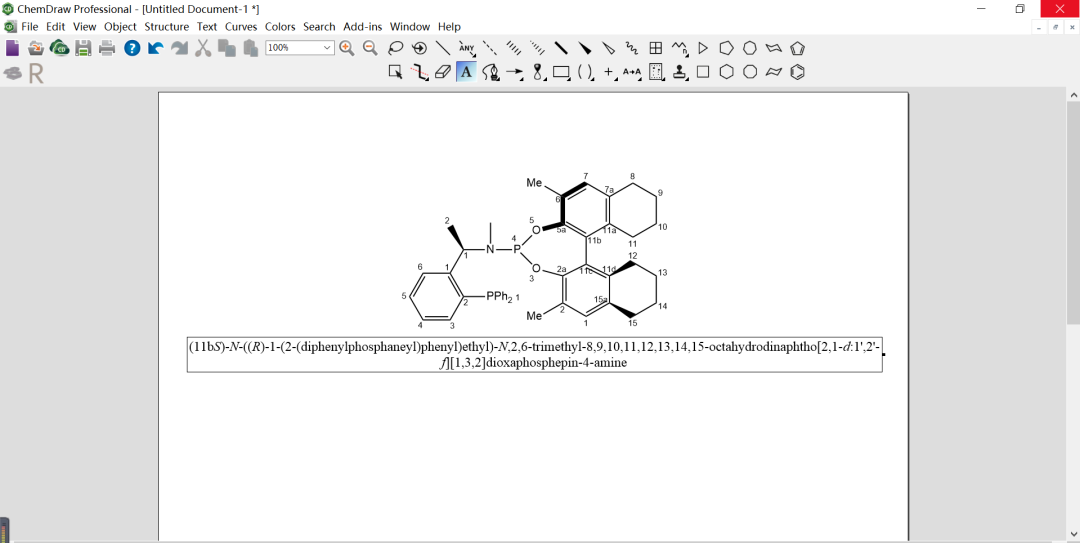Select the Hashed Bond tool

click(514, 48)
